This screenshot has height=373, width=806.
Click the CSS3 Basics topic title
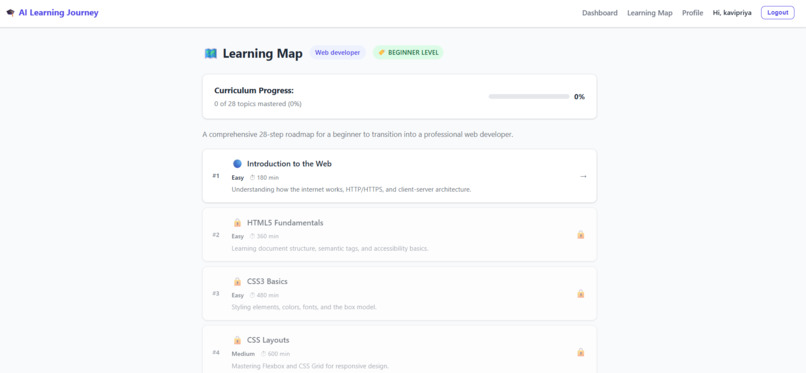(x=267, y=282)
